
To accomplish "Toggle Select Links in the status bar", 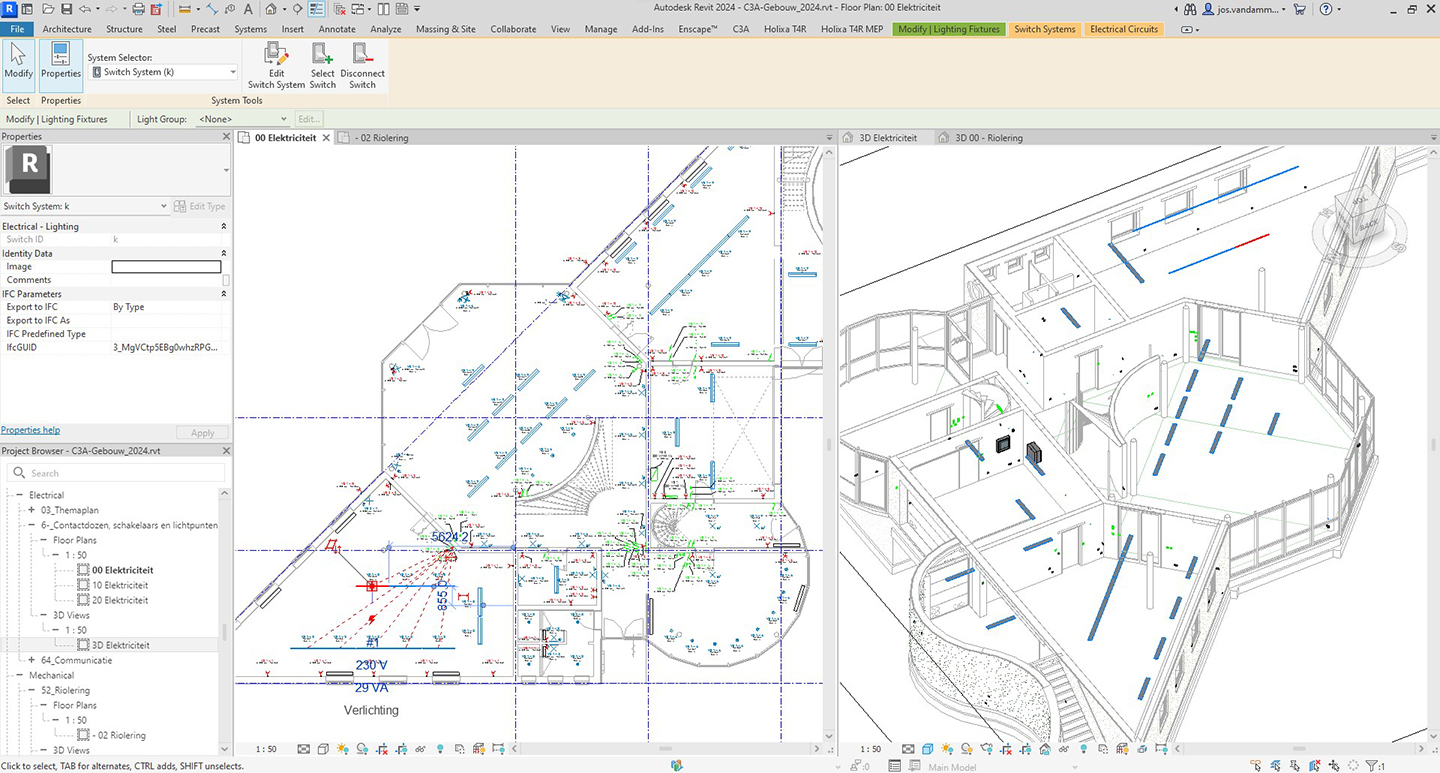I will (1256, 765).
